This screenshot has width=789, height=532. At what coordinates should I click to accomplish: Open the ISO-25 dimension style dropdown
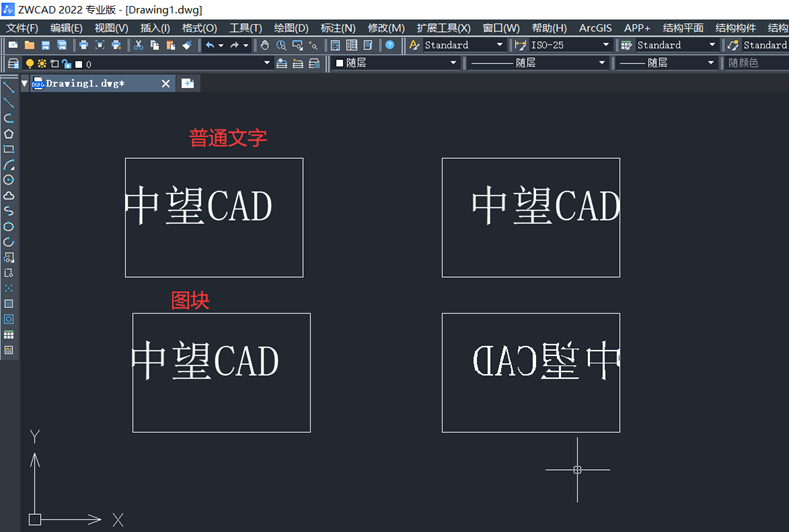point(606,45)
